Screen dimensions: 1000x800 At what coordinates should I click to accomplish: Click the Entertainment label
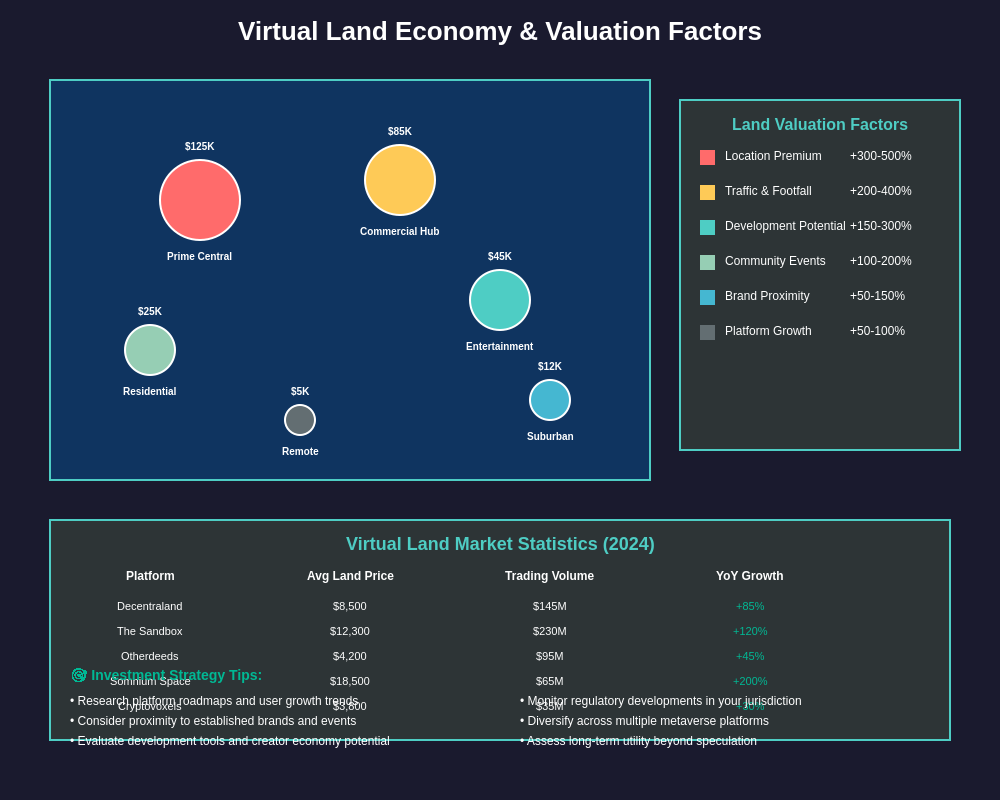[499, 346]
